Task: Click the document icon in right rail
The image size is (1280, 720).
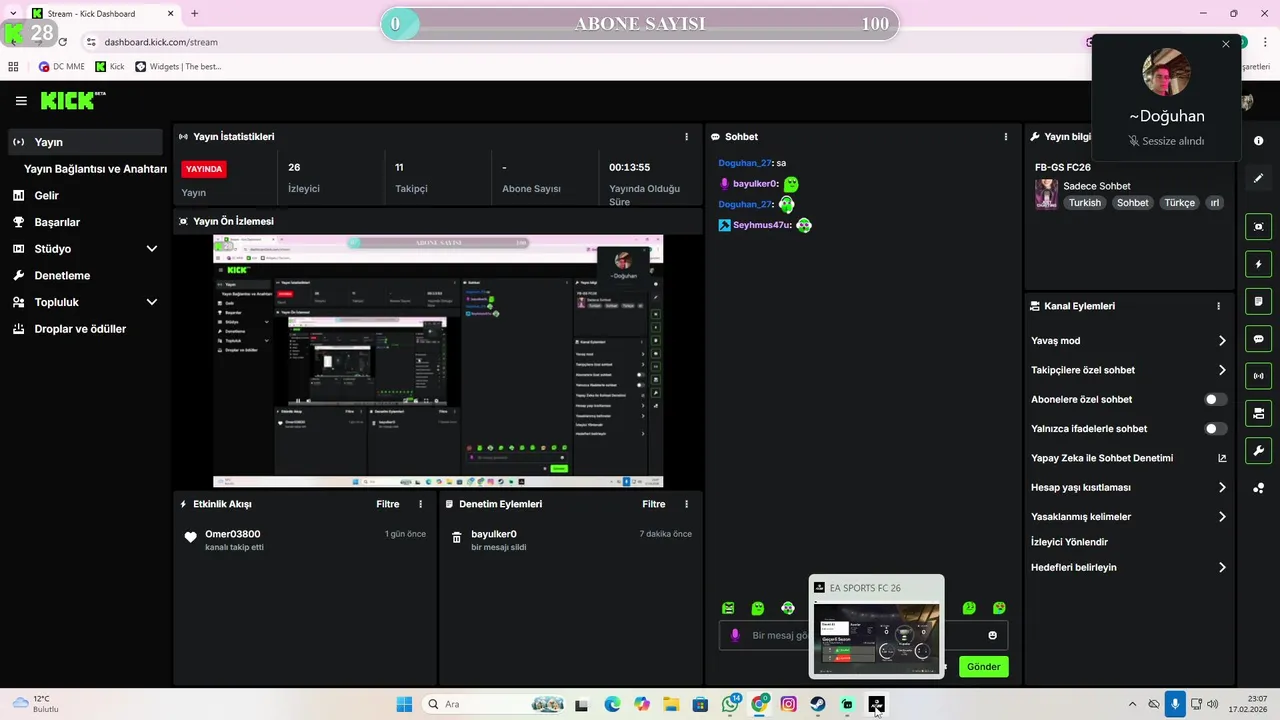Action: (x=1258, y=302)
